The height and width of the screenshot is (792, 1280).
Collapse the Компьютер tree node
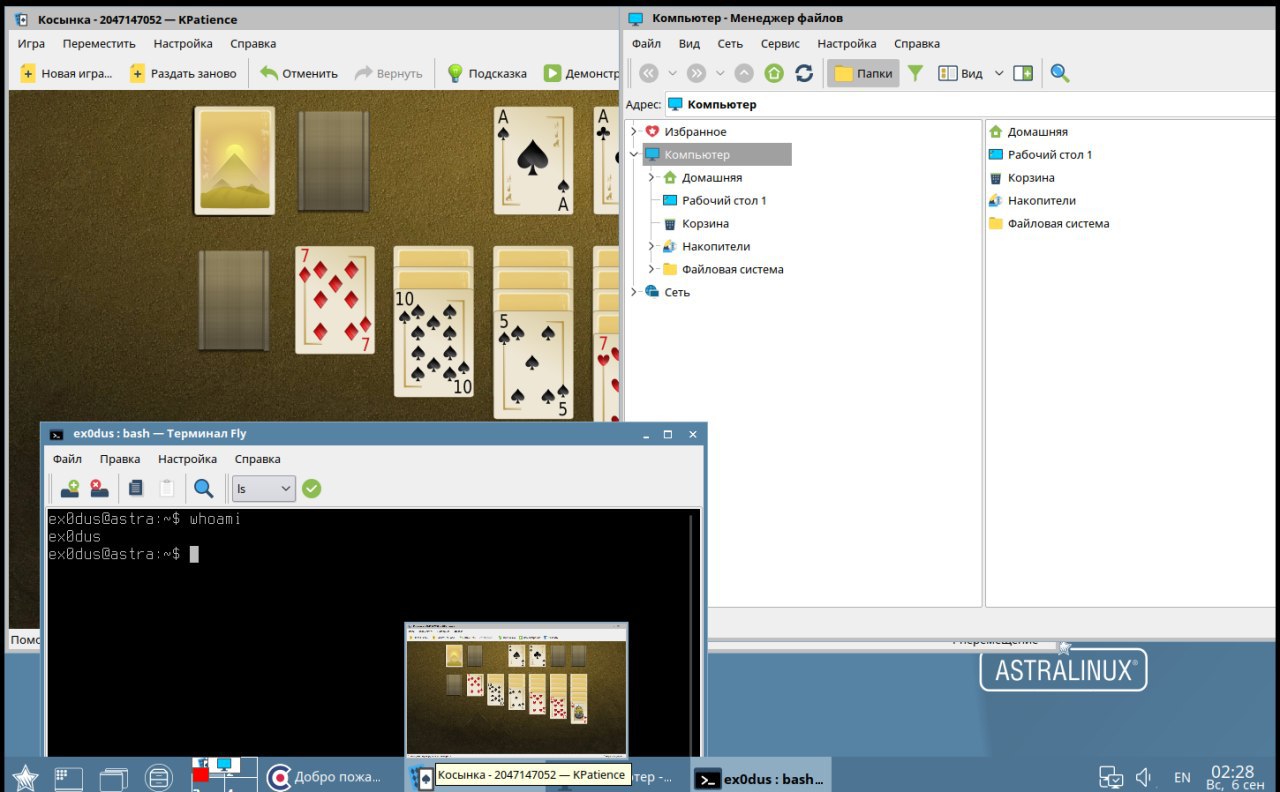634,155
